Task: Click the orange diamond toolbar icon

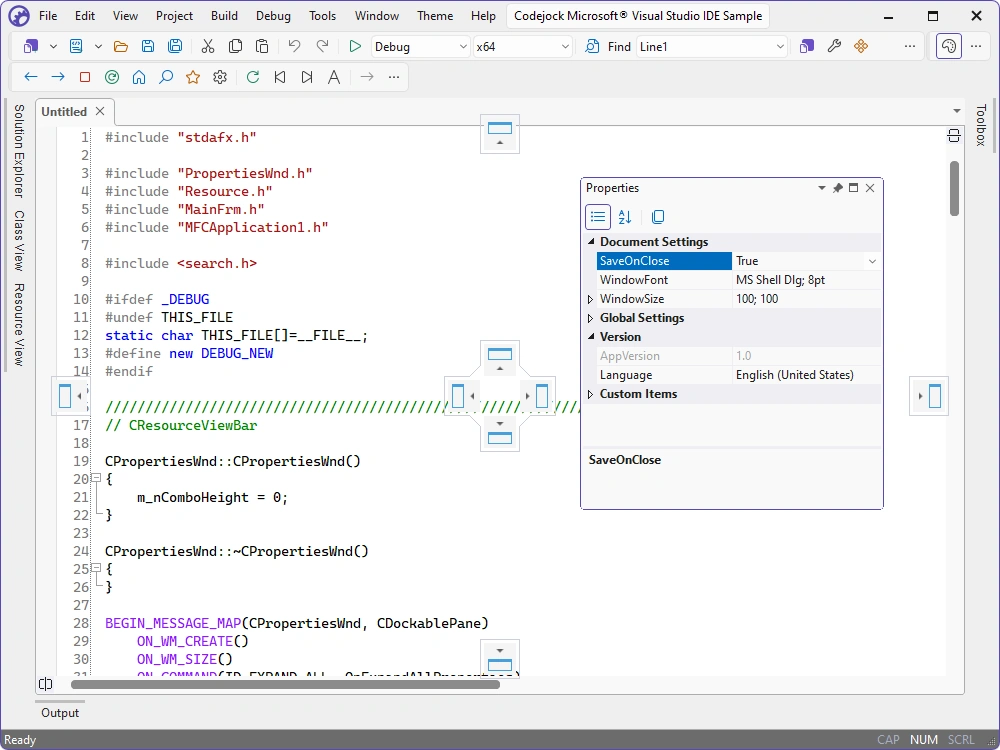Action: (x=861, y=47)
